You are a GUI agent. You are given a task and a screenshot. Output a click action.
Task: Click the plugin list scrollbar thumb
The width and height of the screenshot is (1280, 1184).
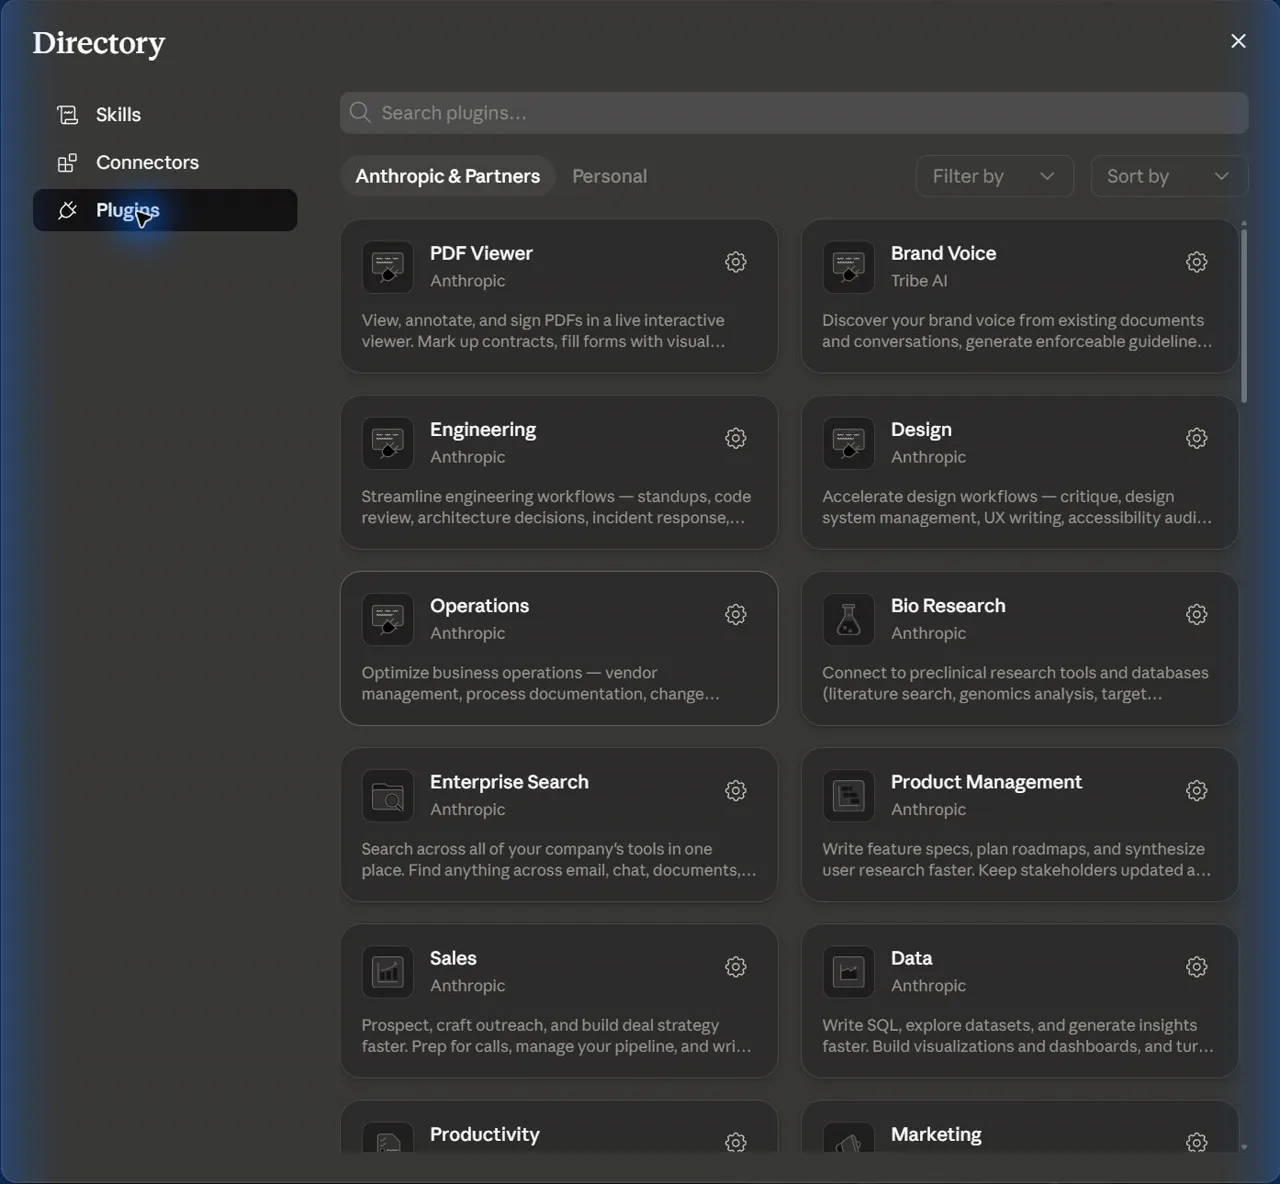[1244, 316]
